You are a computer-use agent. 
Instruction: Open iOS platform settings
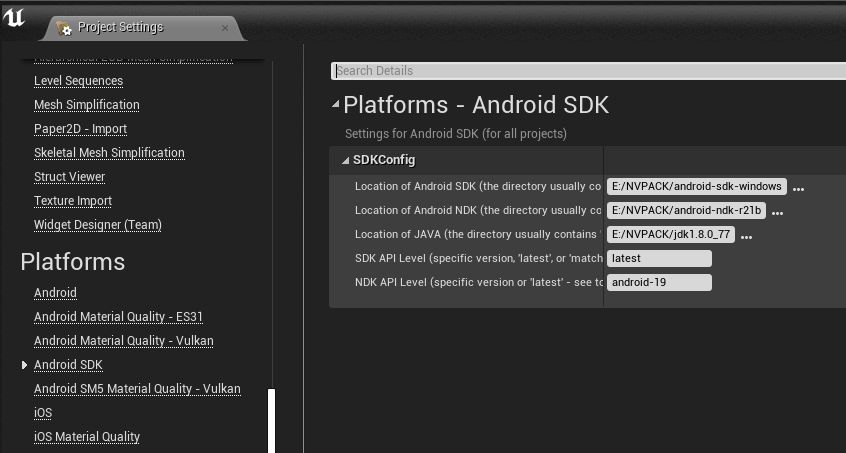[x=43, y=413]
